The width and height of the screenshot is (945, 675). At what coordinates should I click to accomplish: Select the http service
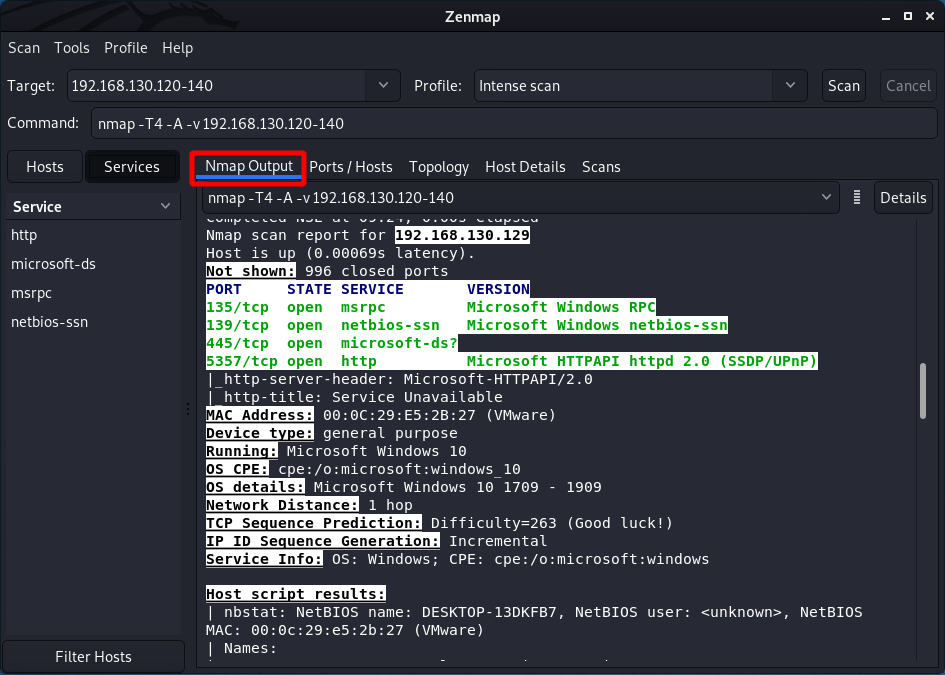coord(93,235)
